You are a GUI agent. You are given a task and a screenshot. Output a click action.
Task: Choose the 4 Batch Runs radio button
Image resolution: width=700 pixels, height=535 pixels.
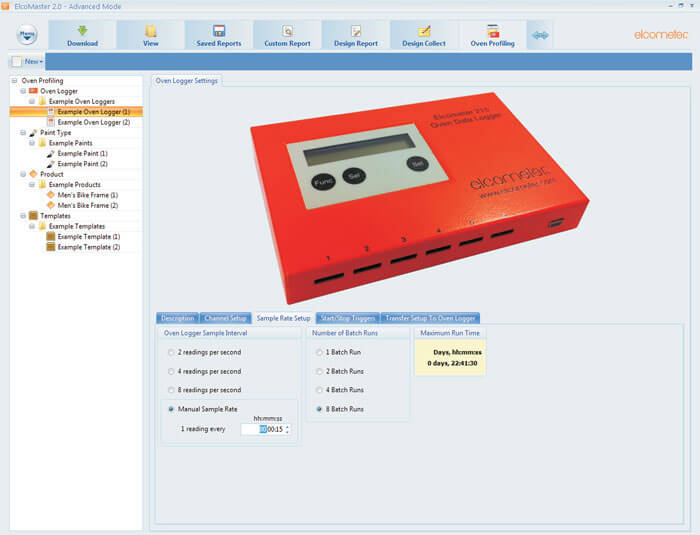pyautogui.click(x=319, y=390)
